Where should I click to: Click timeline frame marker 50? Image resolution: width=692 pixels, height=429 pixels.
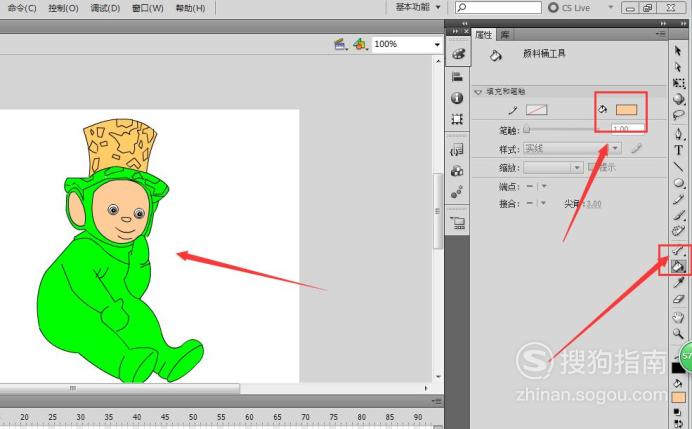point(193,417)
